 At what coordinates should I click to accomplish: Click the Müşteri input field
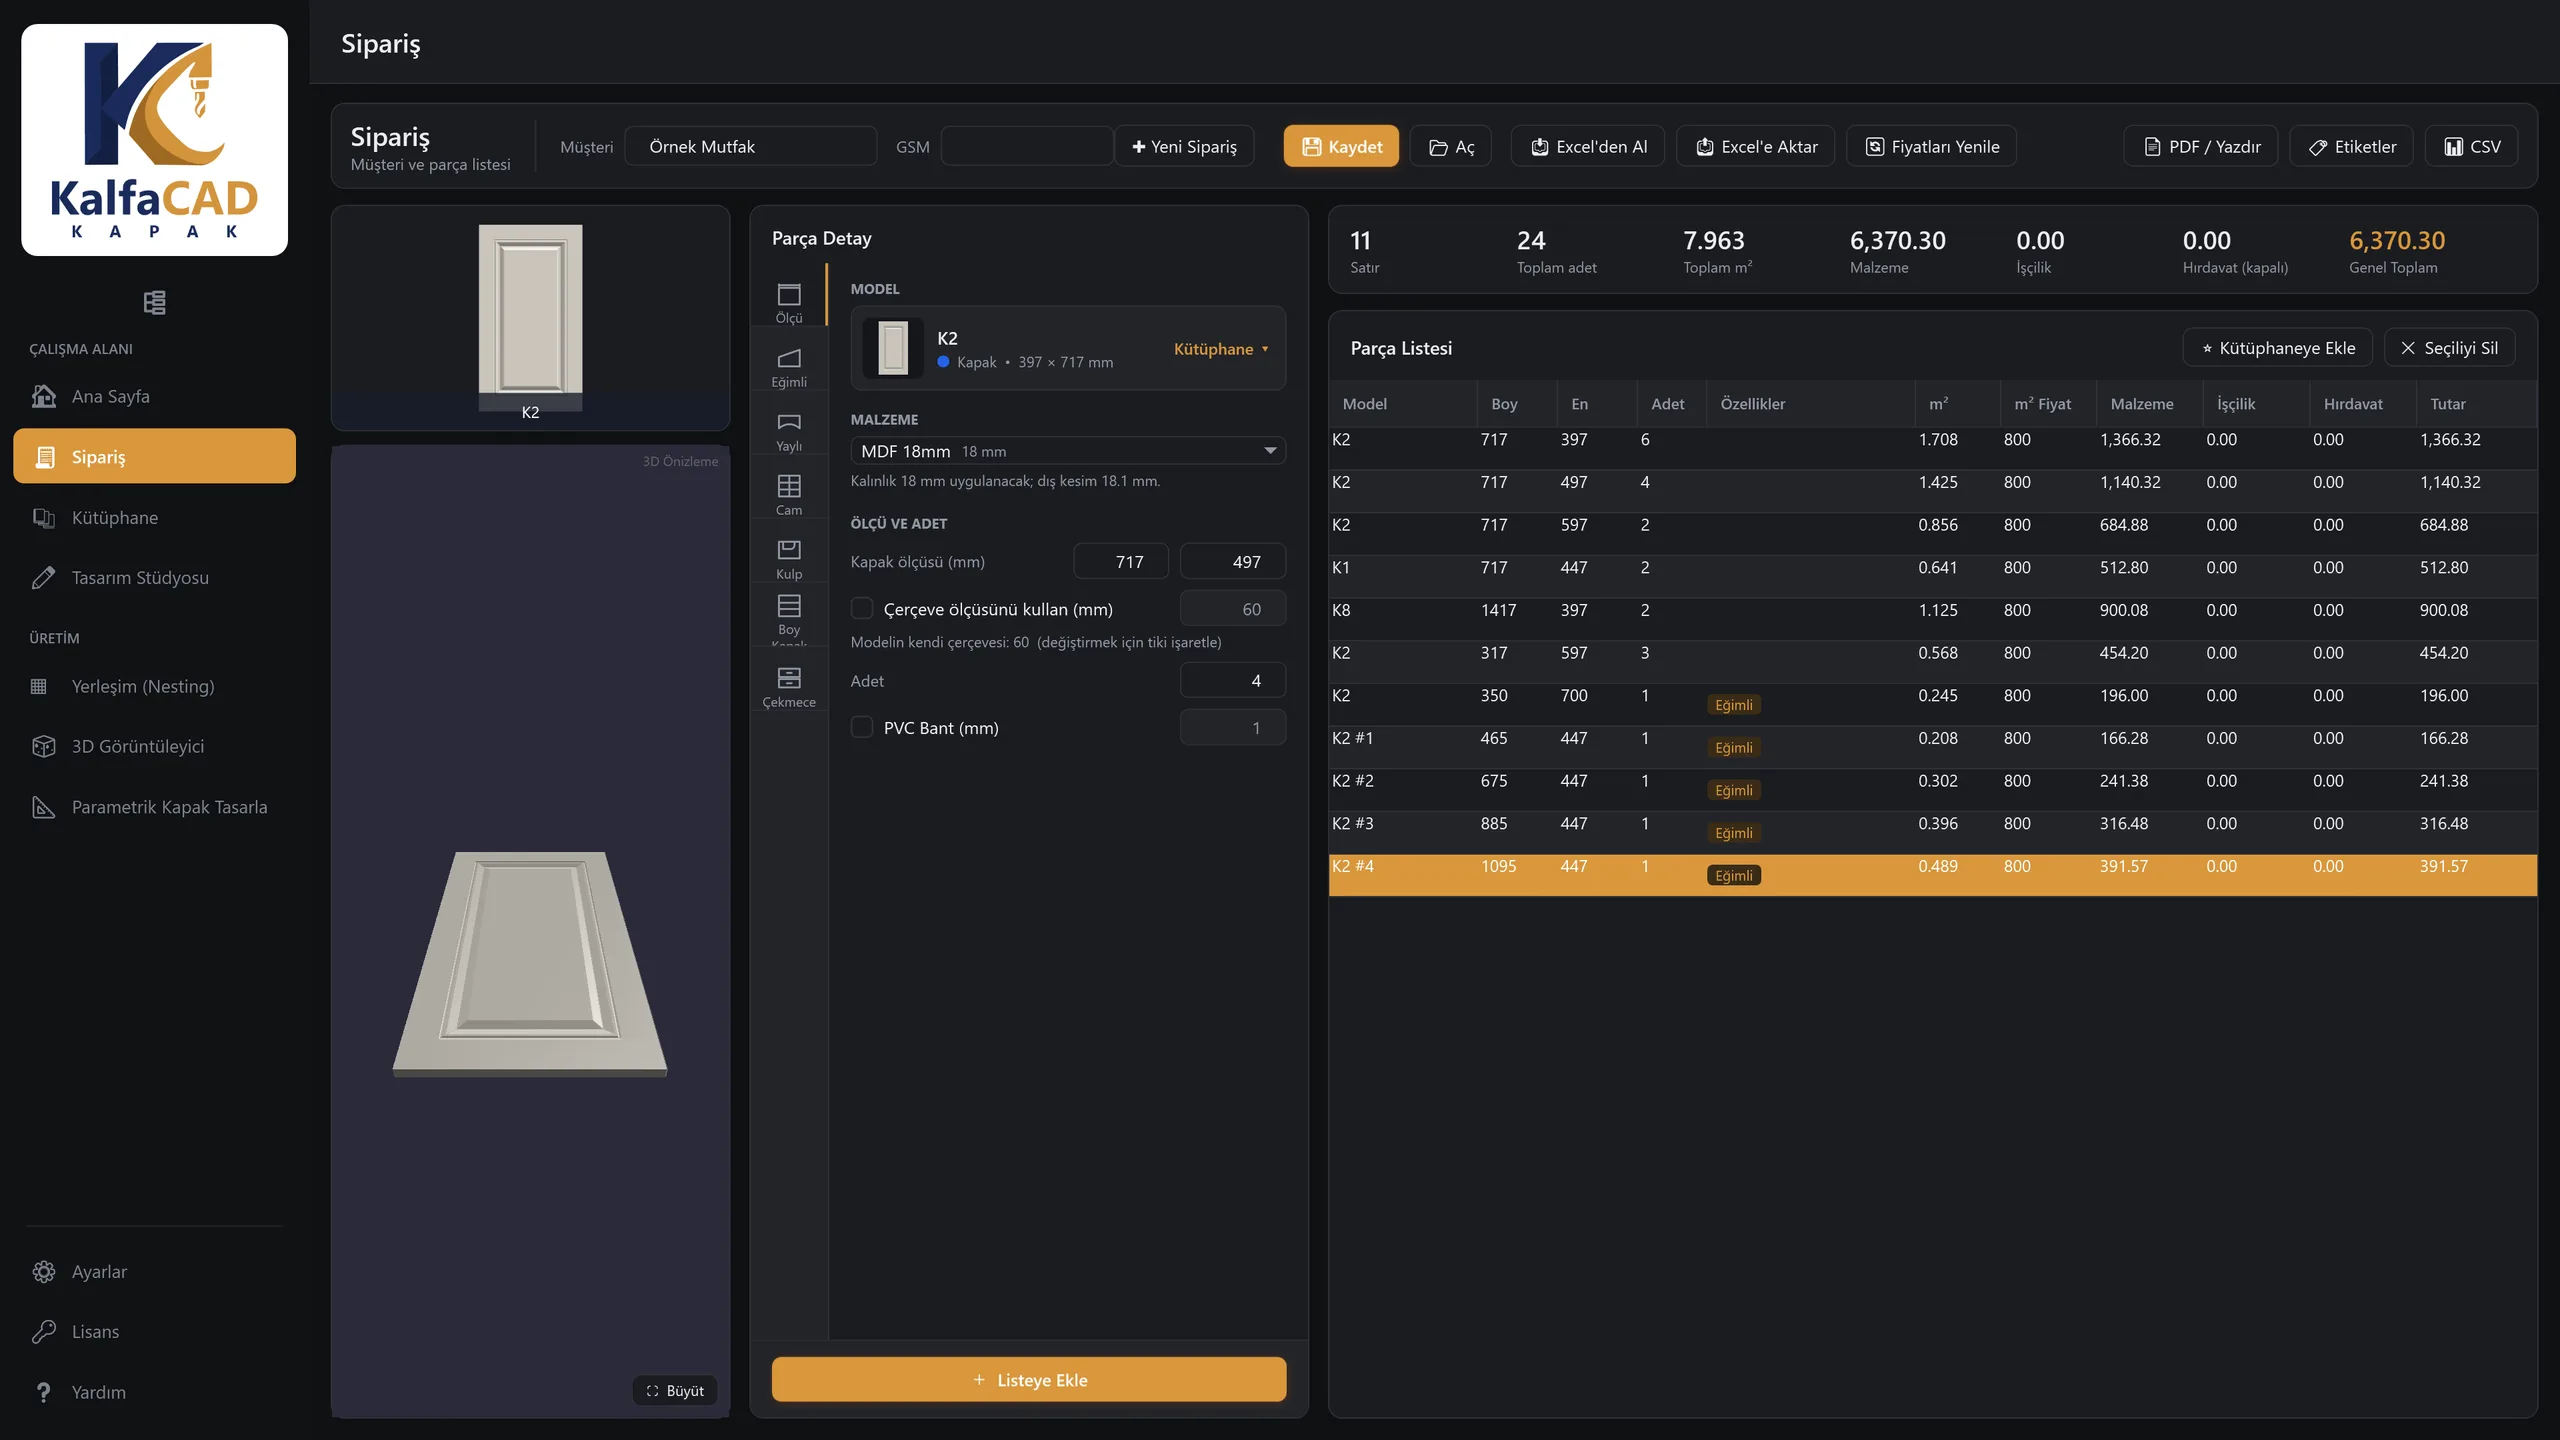[x=751, y=146]
